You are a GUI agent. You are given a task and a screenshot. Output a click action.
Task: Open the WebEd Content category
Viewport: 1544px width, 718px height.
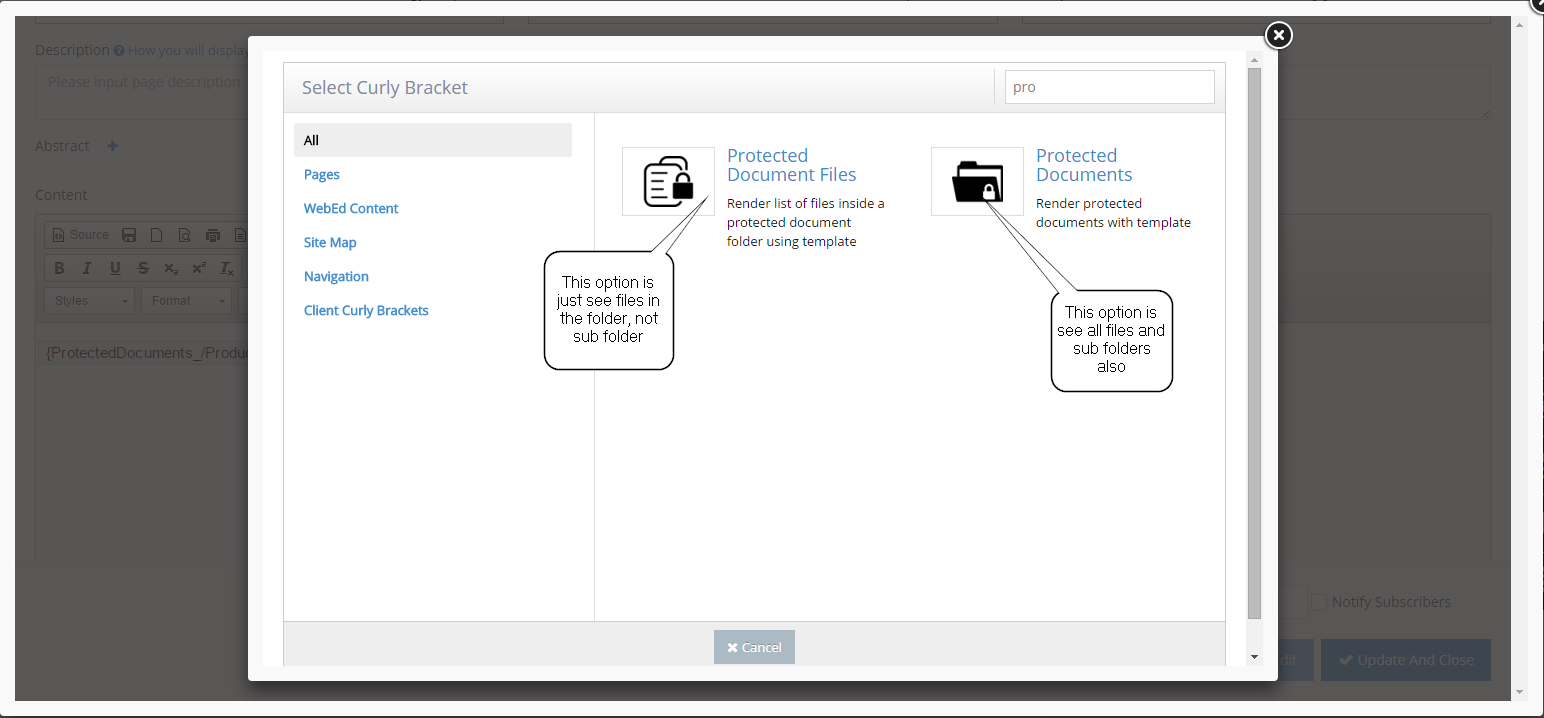[351, 208]
